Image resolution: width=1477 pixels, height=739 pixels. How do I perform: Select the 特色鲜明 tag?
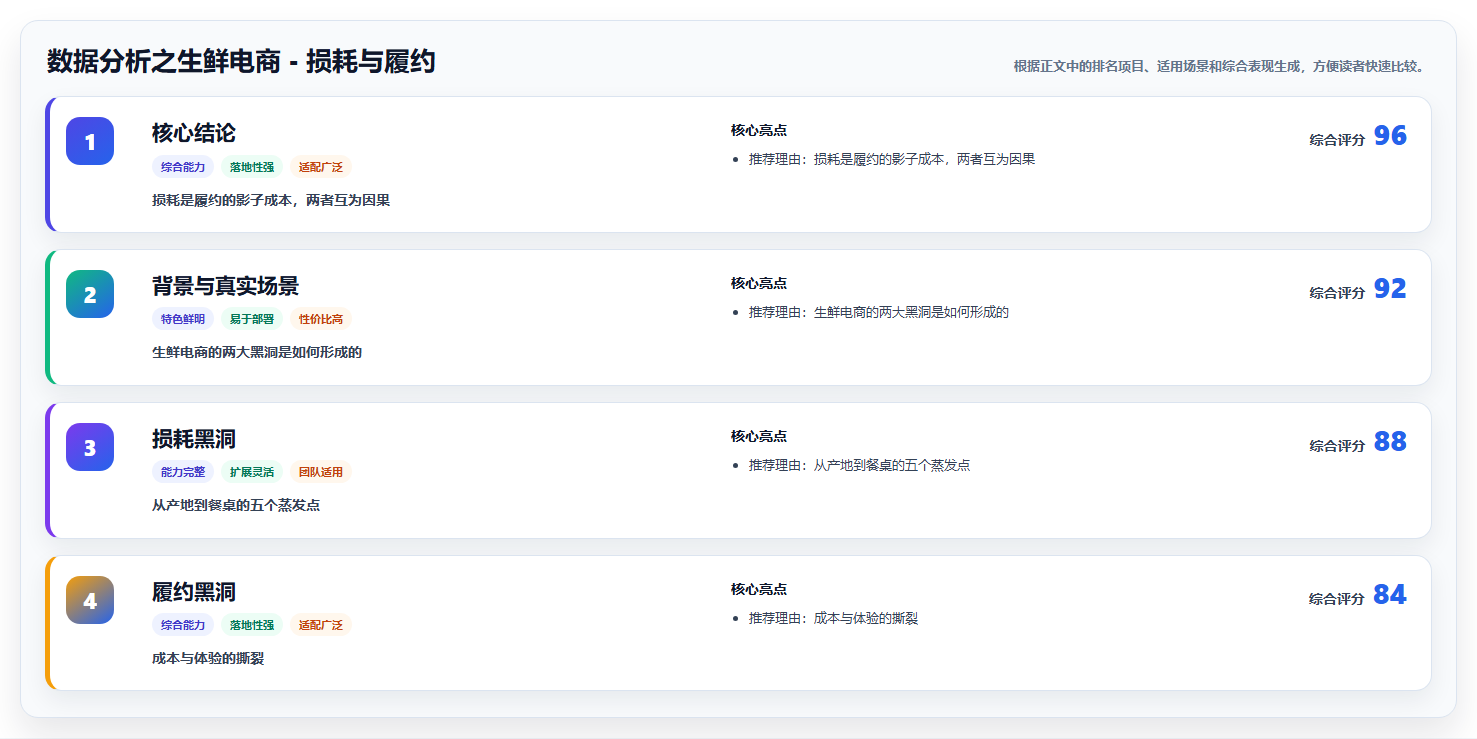tap(183, 320)
